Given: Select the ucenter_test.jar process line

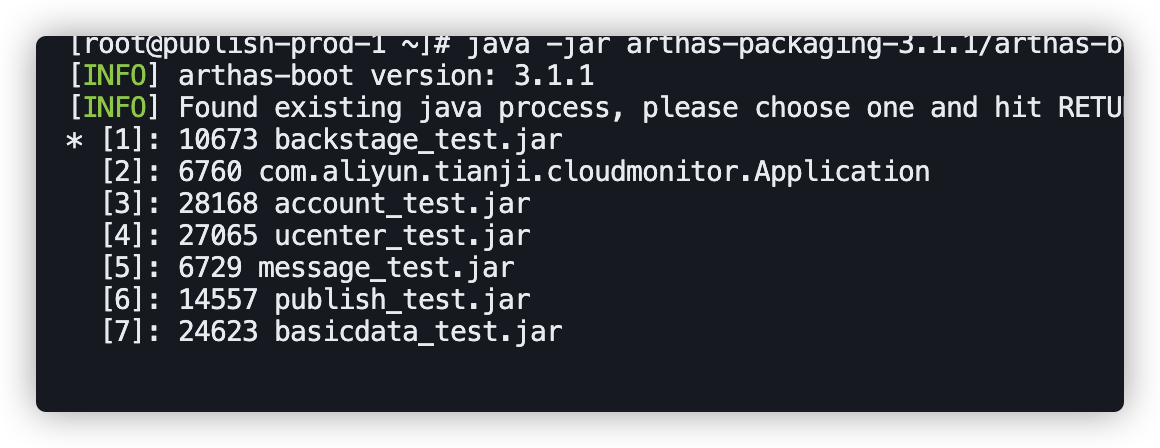Looking at the screenshot, I should [x=316, y=236].
